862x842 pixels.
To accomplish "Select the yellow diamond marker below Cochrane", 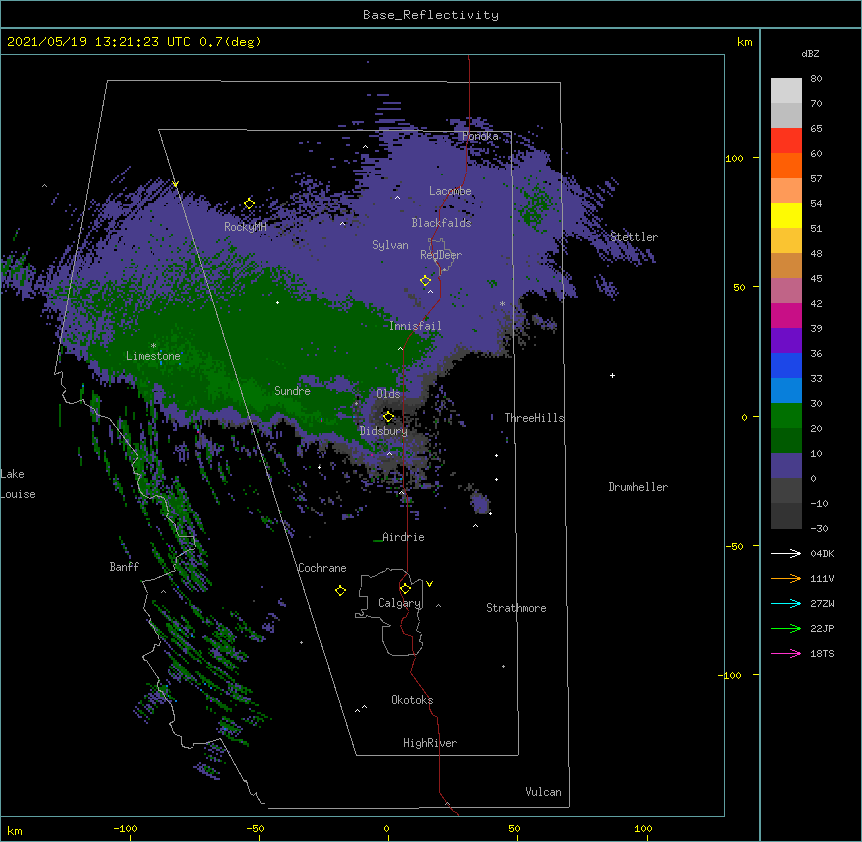I will point(340,590).
